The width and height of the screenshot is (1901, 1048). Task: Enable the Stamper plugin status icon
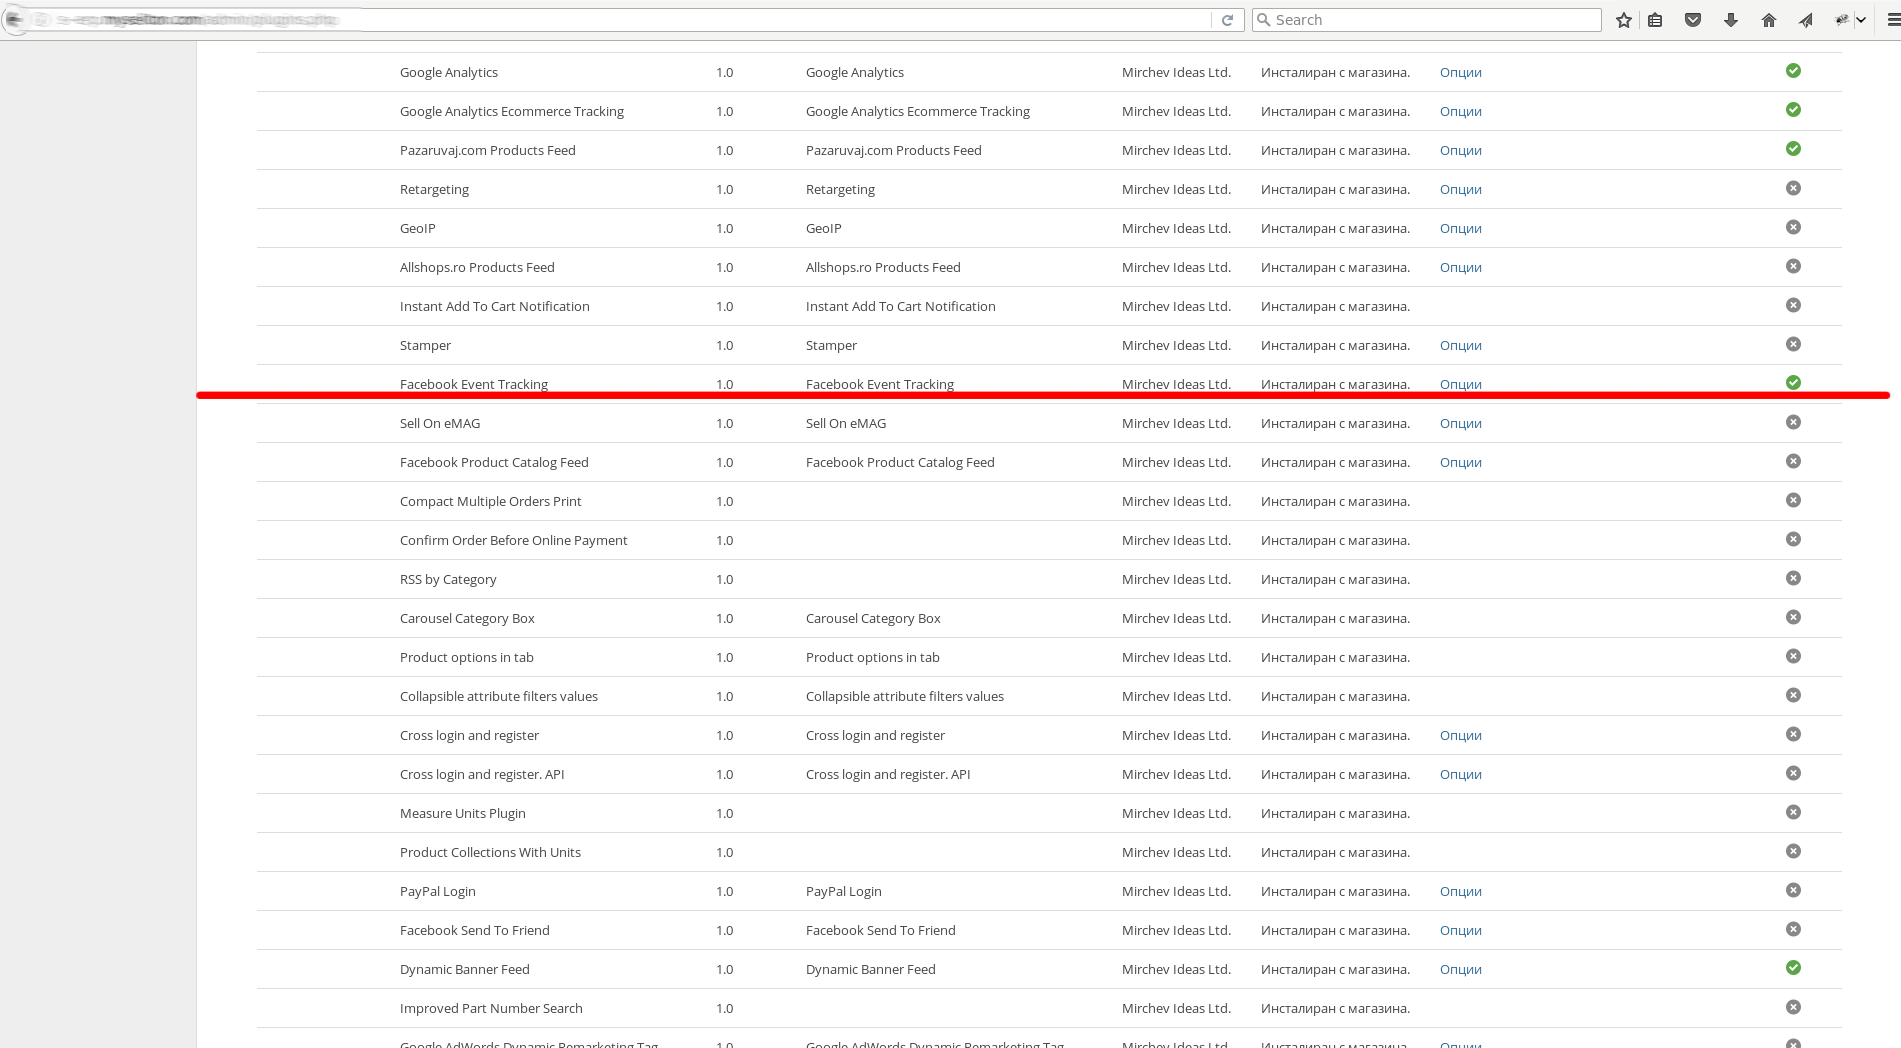pos(1793,344)
